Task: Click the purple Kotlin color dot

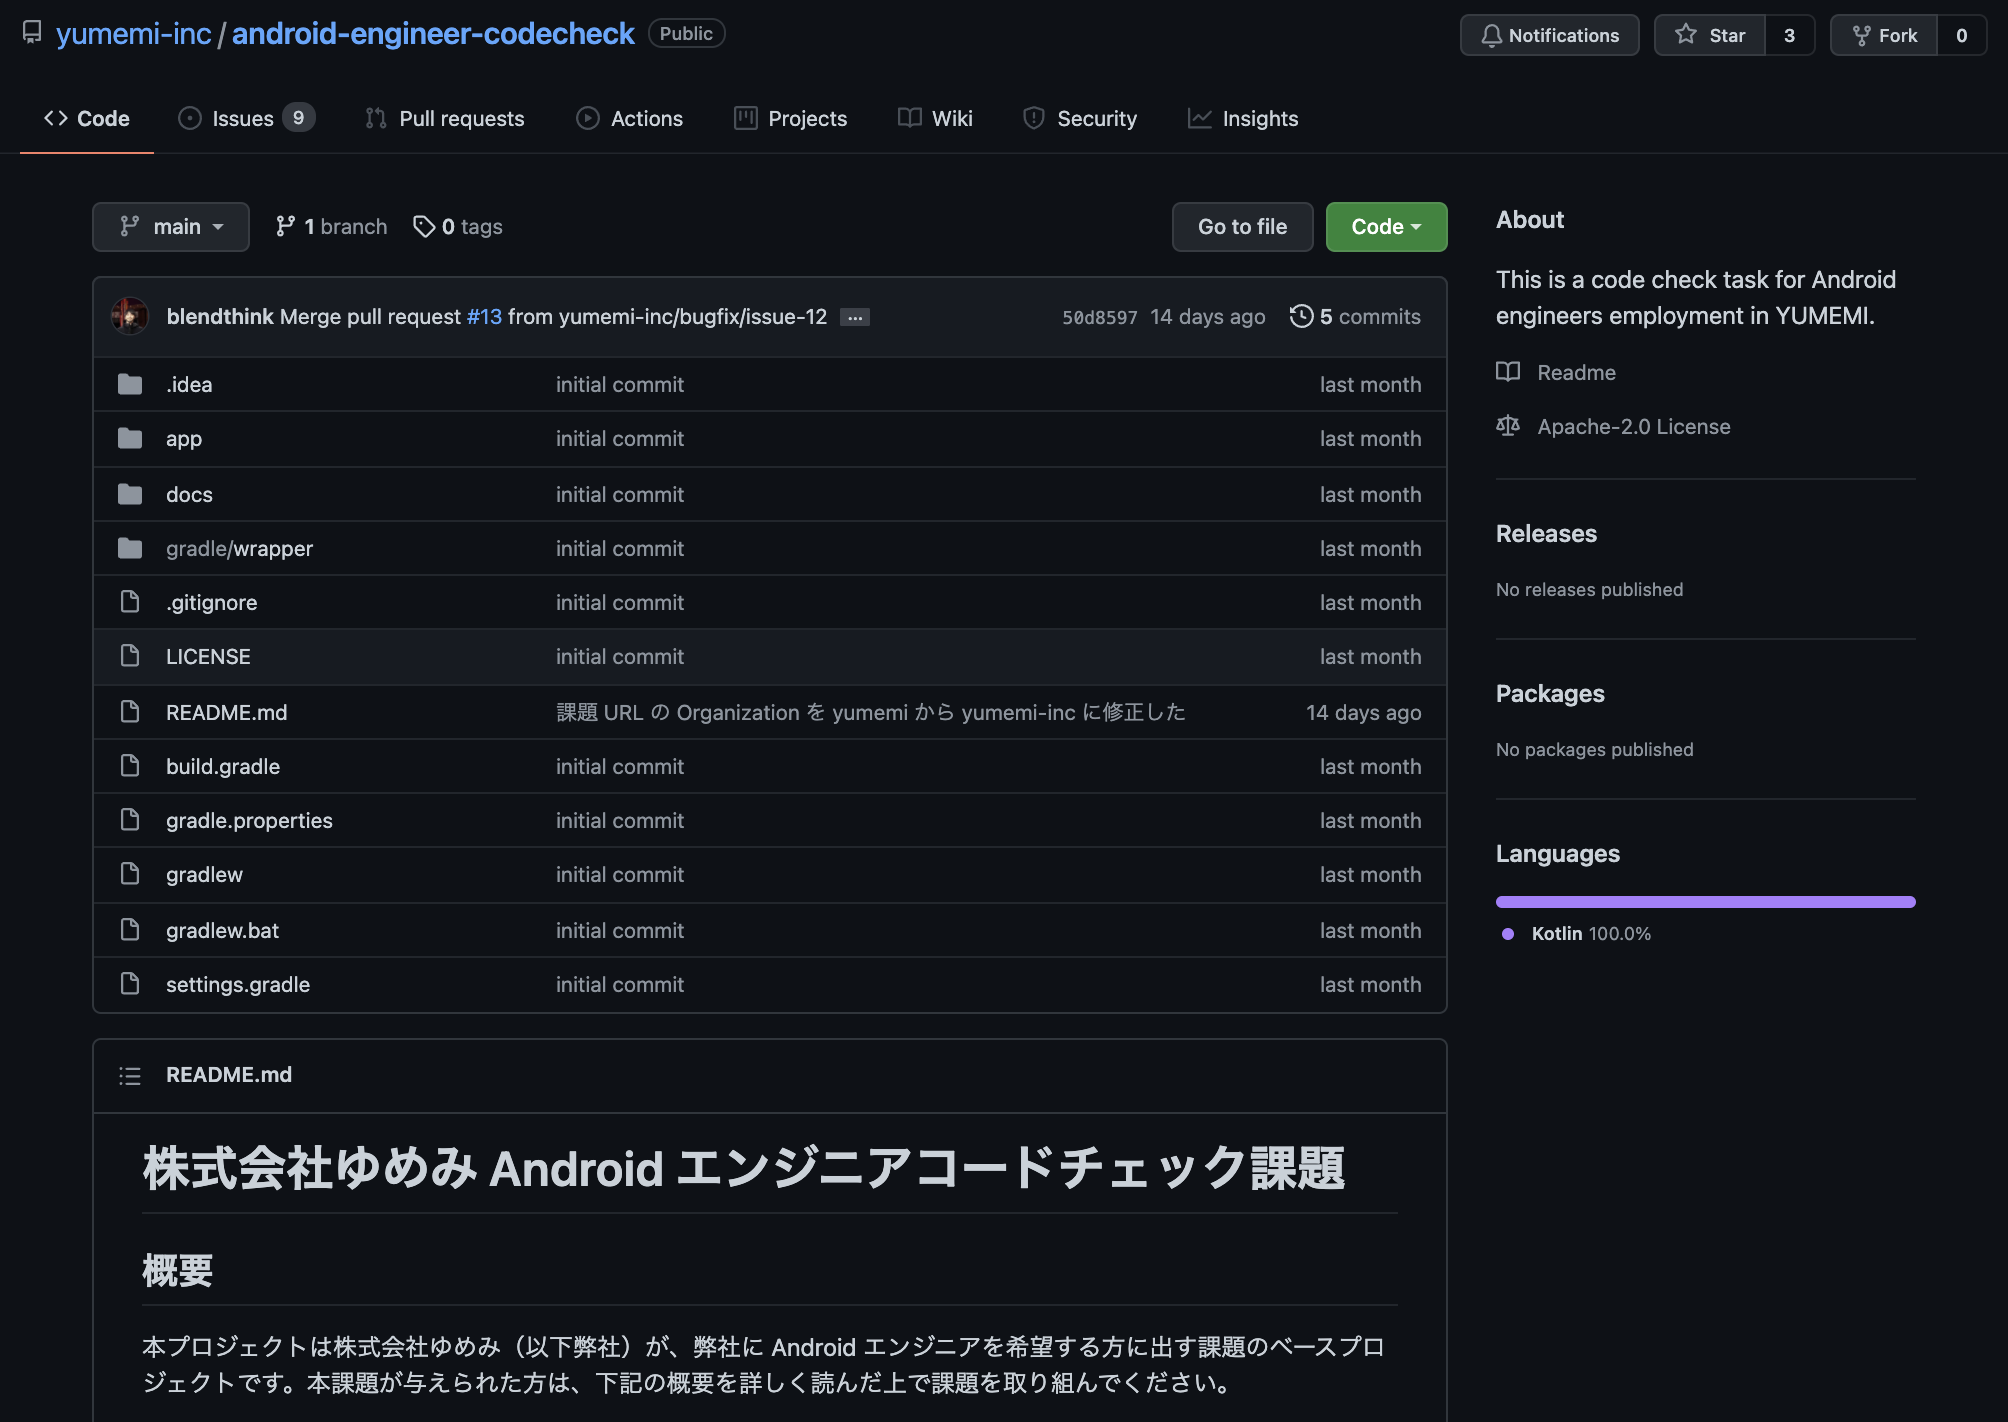Action: (x=1508, y=934)
